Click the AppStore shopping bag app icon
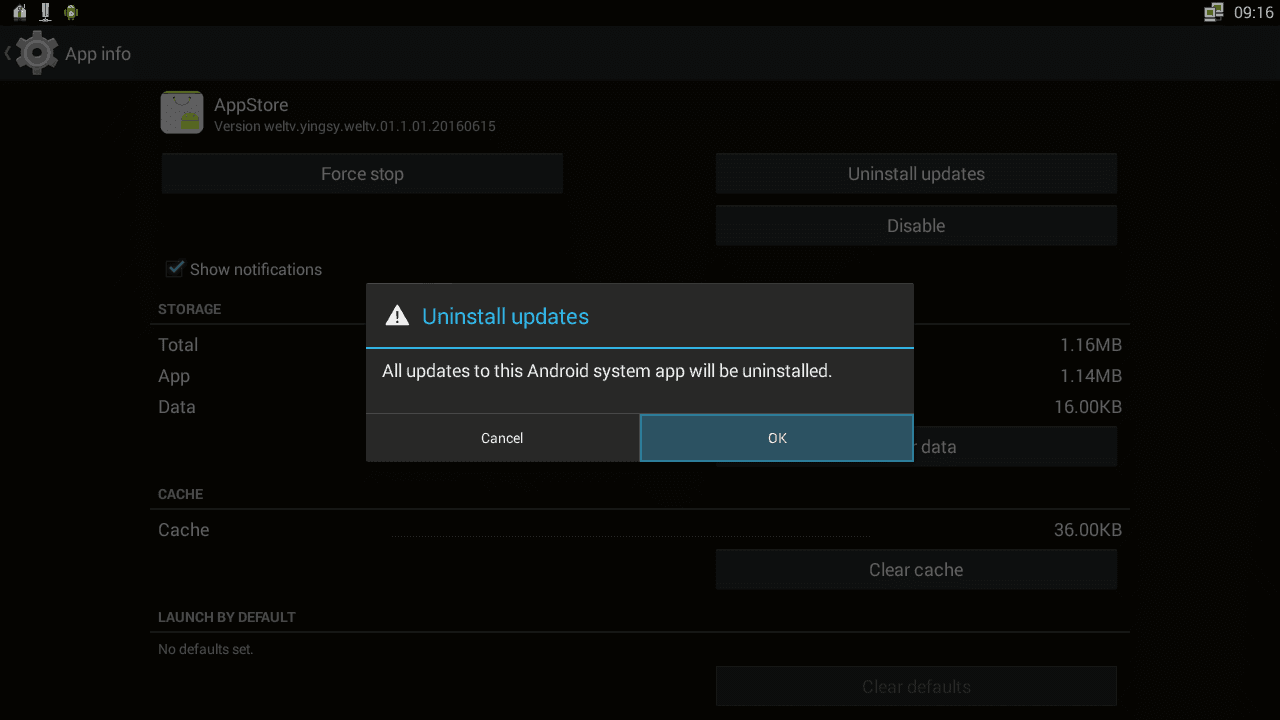 click(x=182, y=113)
